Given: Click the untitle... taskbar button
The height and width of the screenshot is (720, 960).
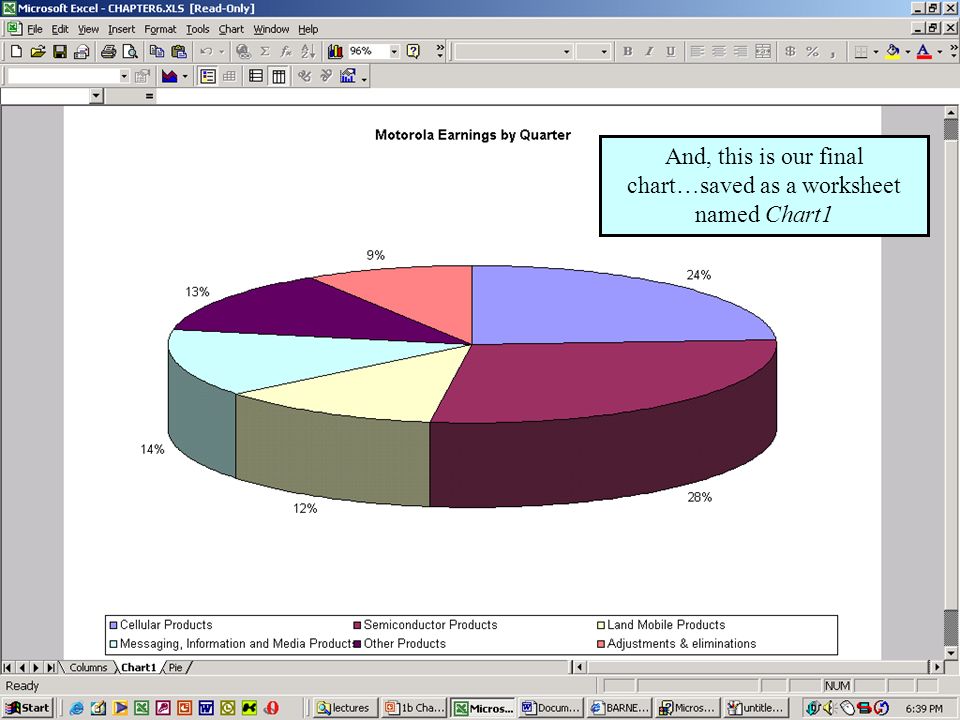Looking at the screenshot, I should click(756, 708).
